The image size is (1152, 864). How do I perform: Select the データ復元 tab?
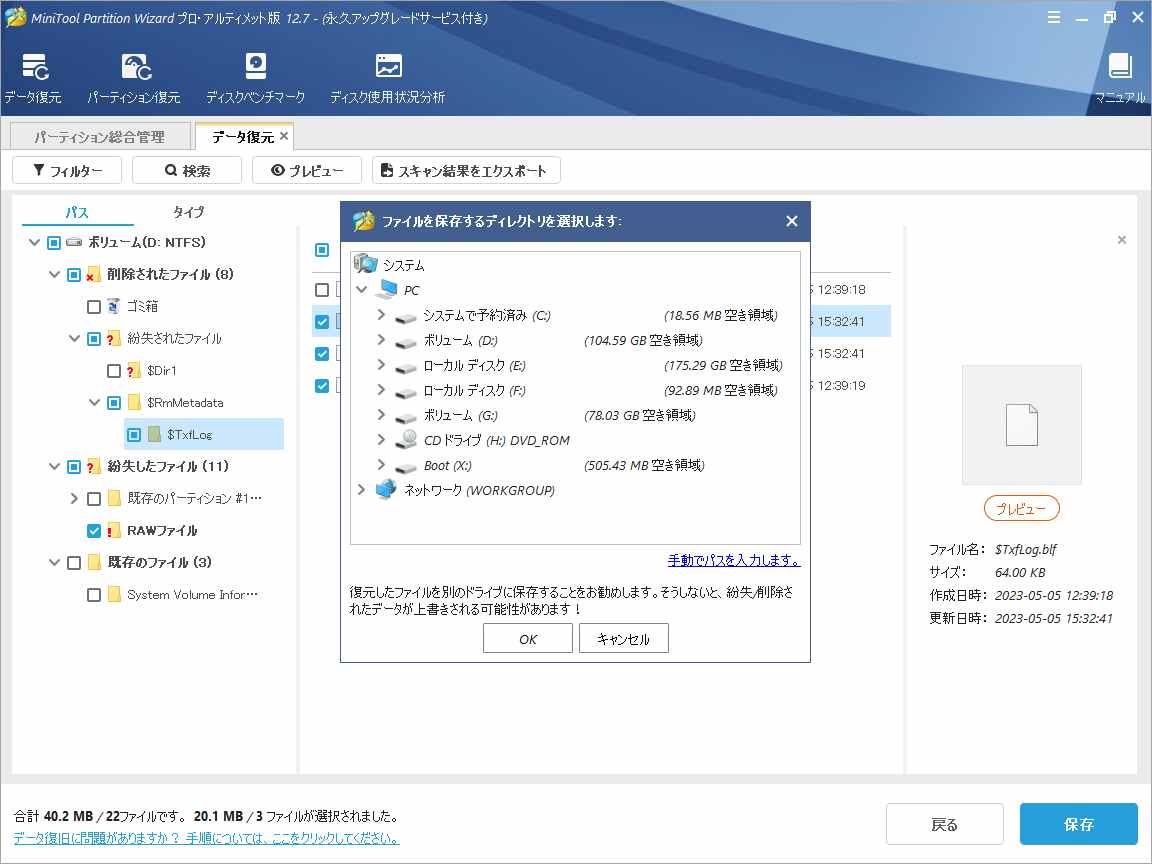point(242,137)
